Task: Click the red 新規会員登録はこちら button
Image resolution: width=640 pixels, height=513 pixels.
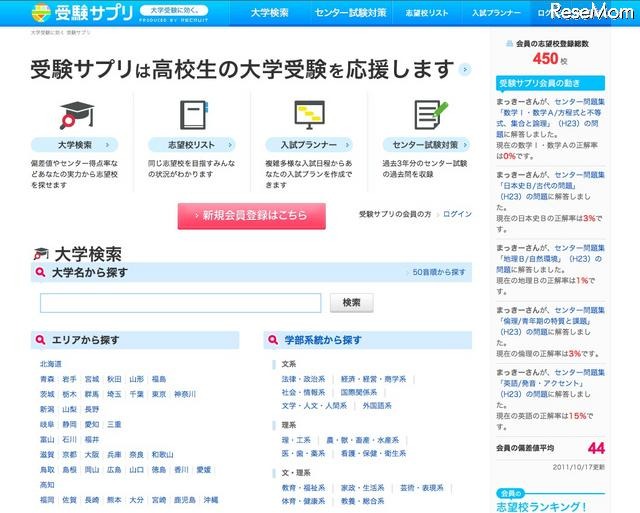Action: 251,216
